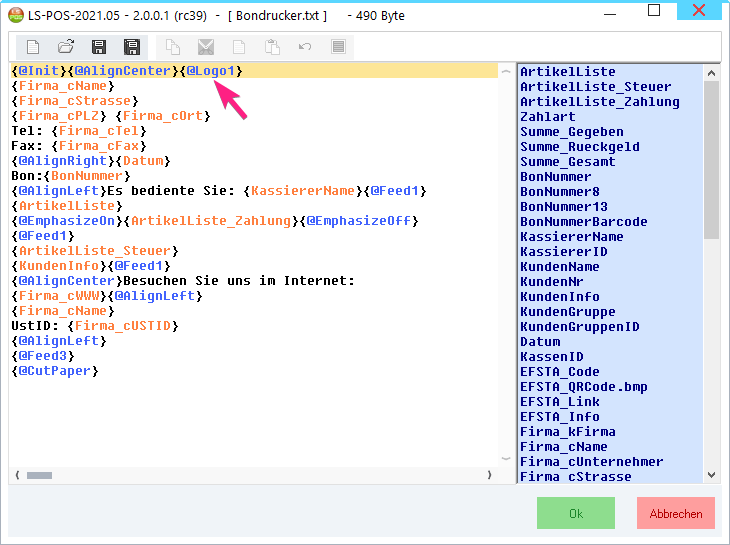Select Zahlart in the variable list
Image resolution: width=730 pixels, height=545 pixels.
coord(548,116)
